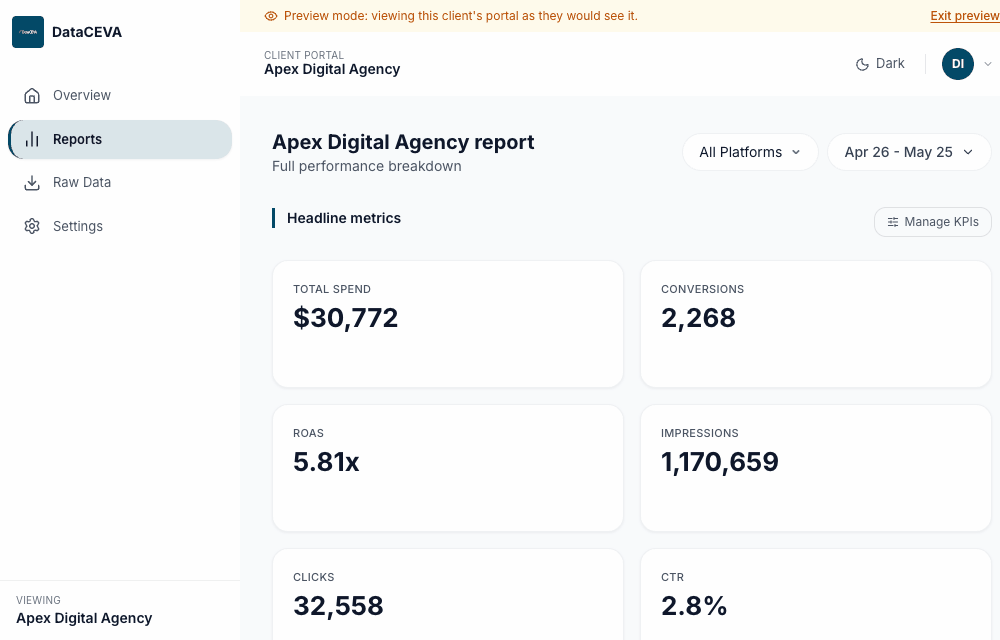Click the Impressions value 1,170,659
The image size is (1000, 640).
click(719, 462)
